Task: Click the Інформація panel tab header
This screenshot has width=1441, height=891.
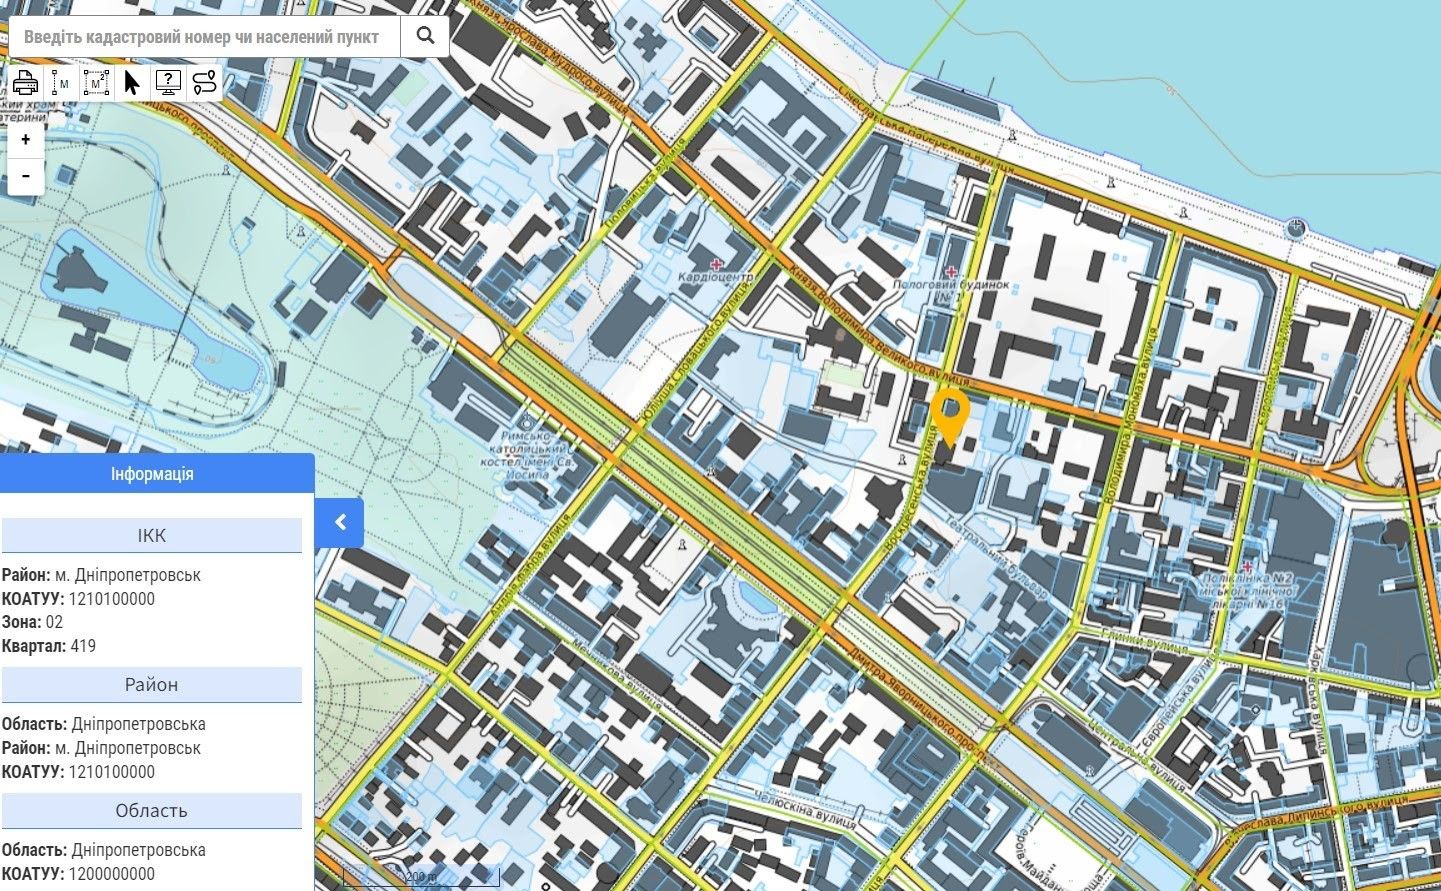Action: (x=152, y=473)
